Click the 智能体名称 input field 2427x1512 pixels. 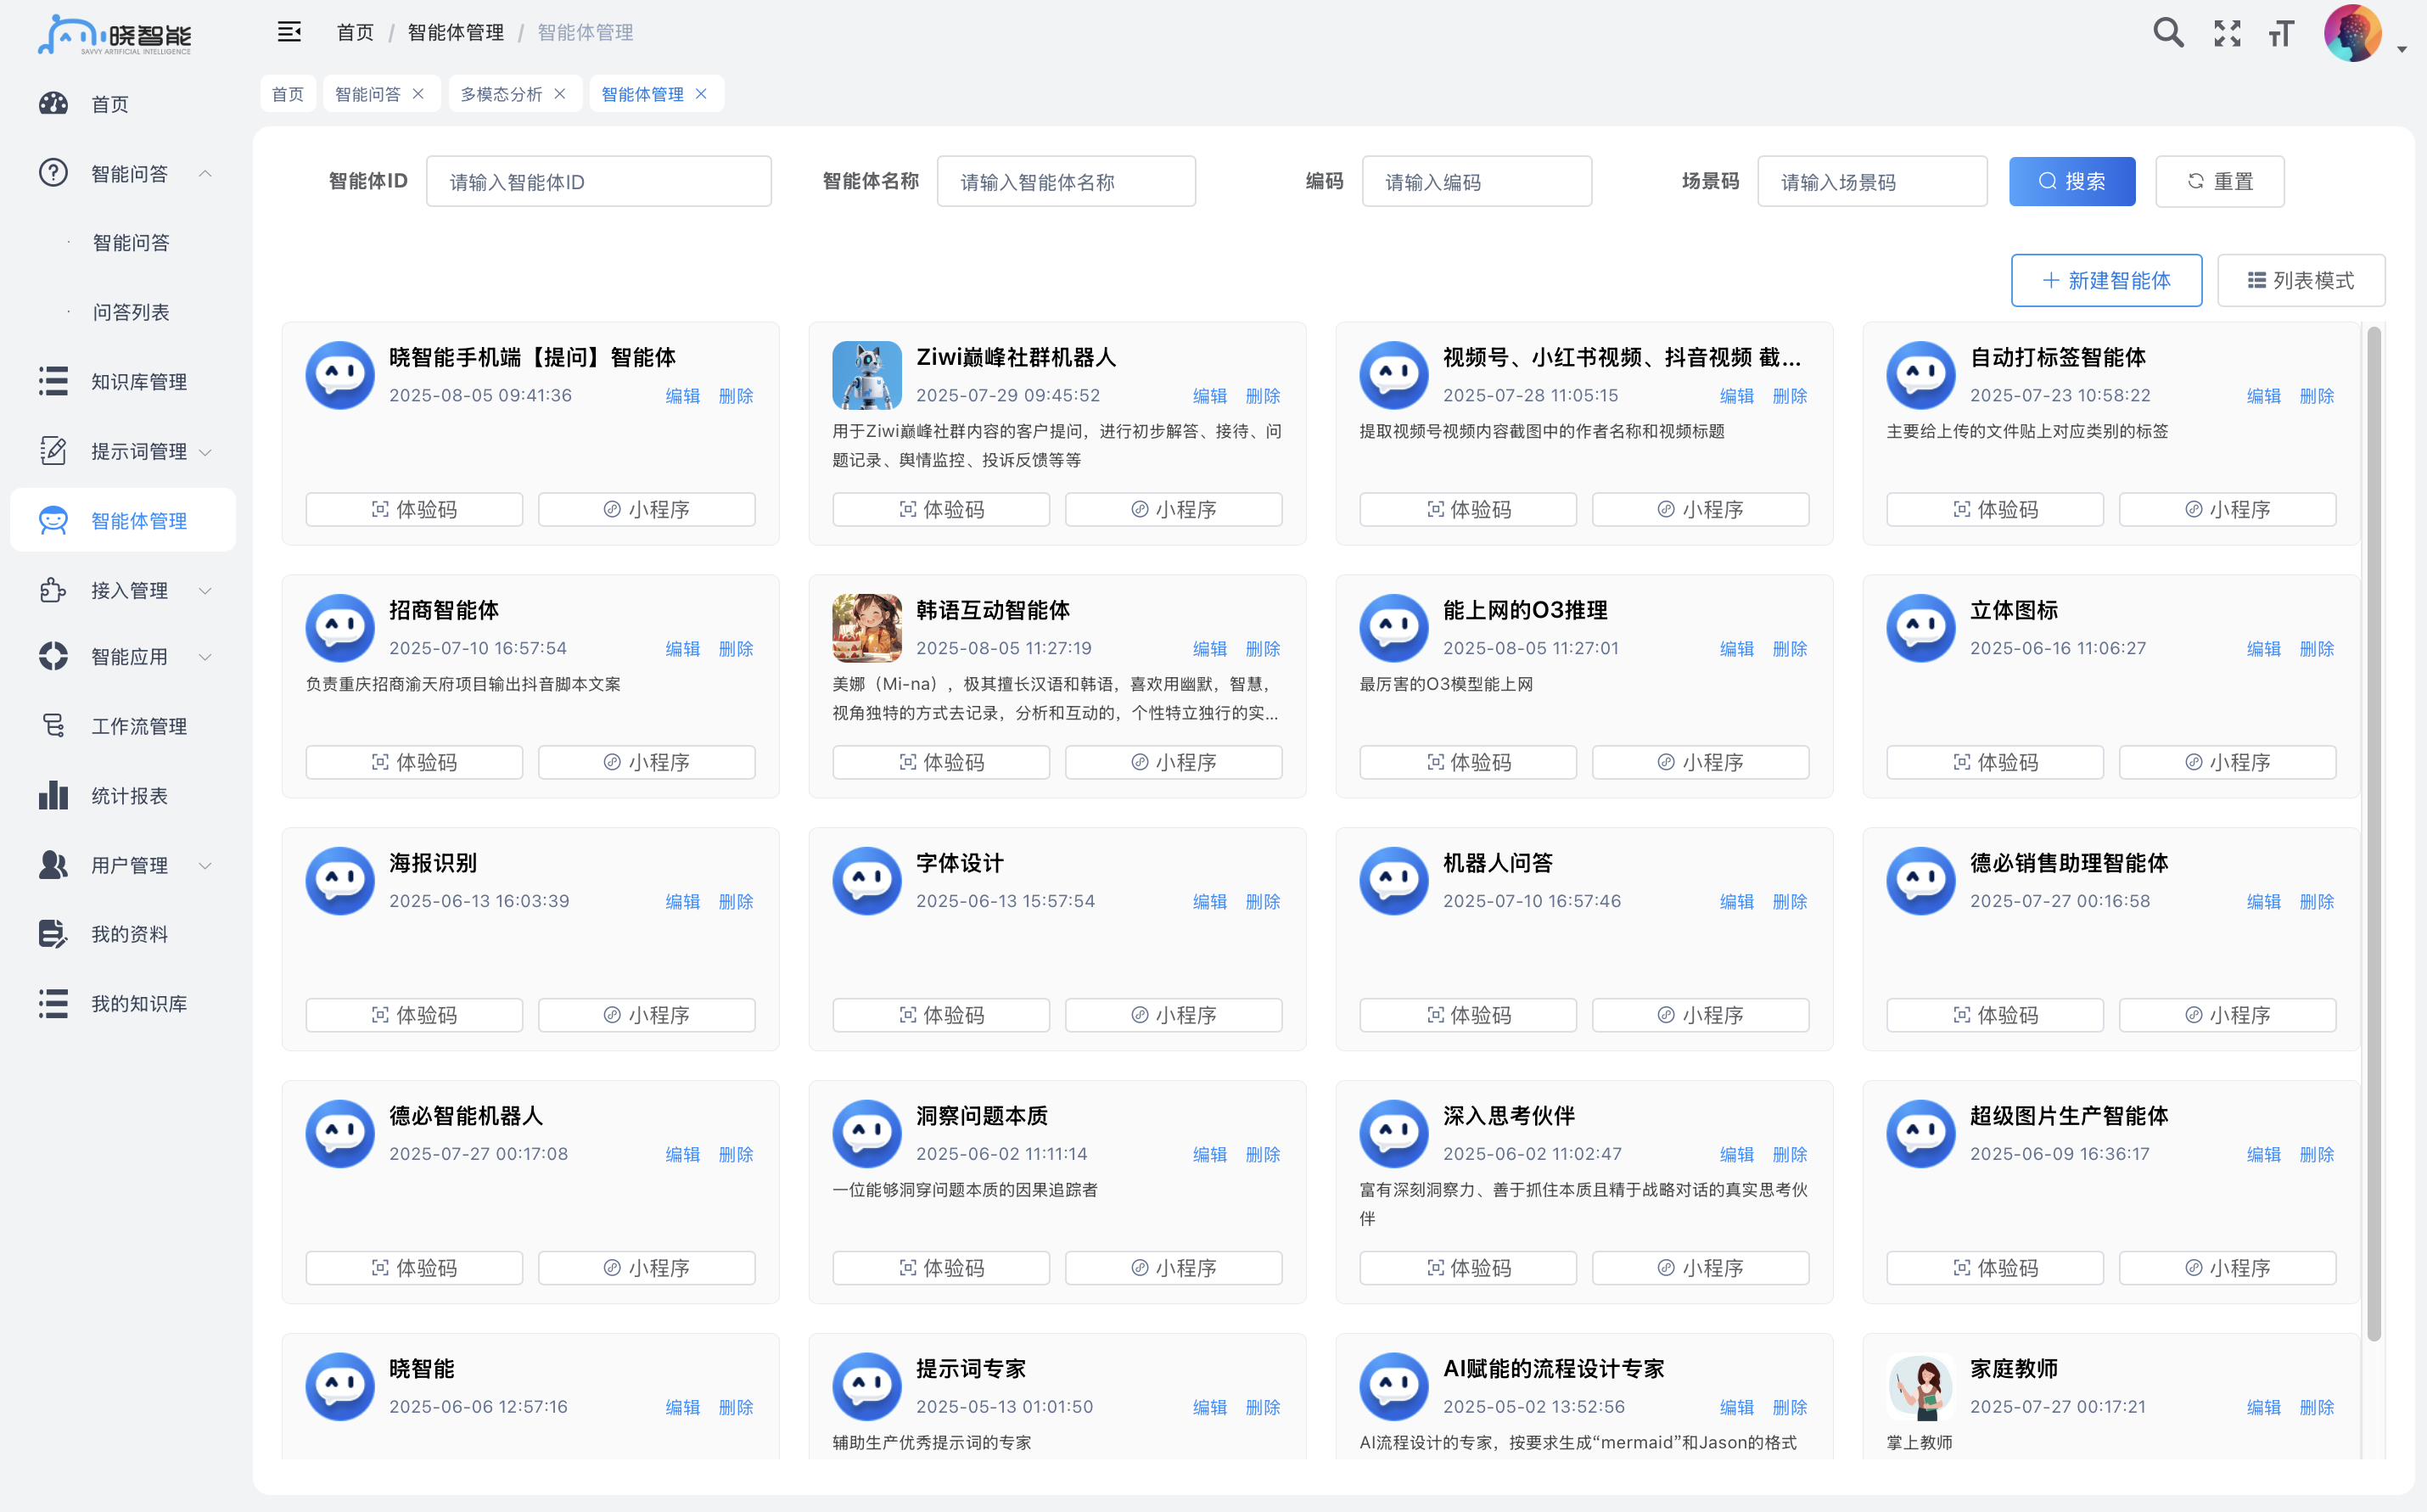(1065, 181)
